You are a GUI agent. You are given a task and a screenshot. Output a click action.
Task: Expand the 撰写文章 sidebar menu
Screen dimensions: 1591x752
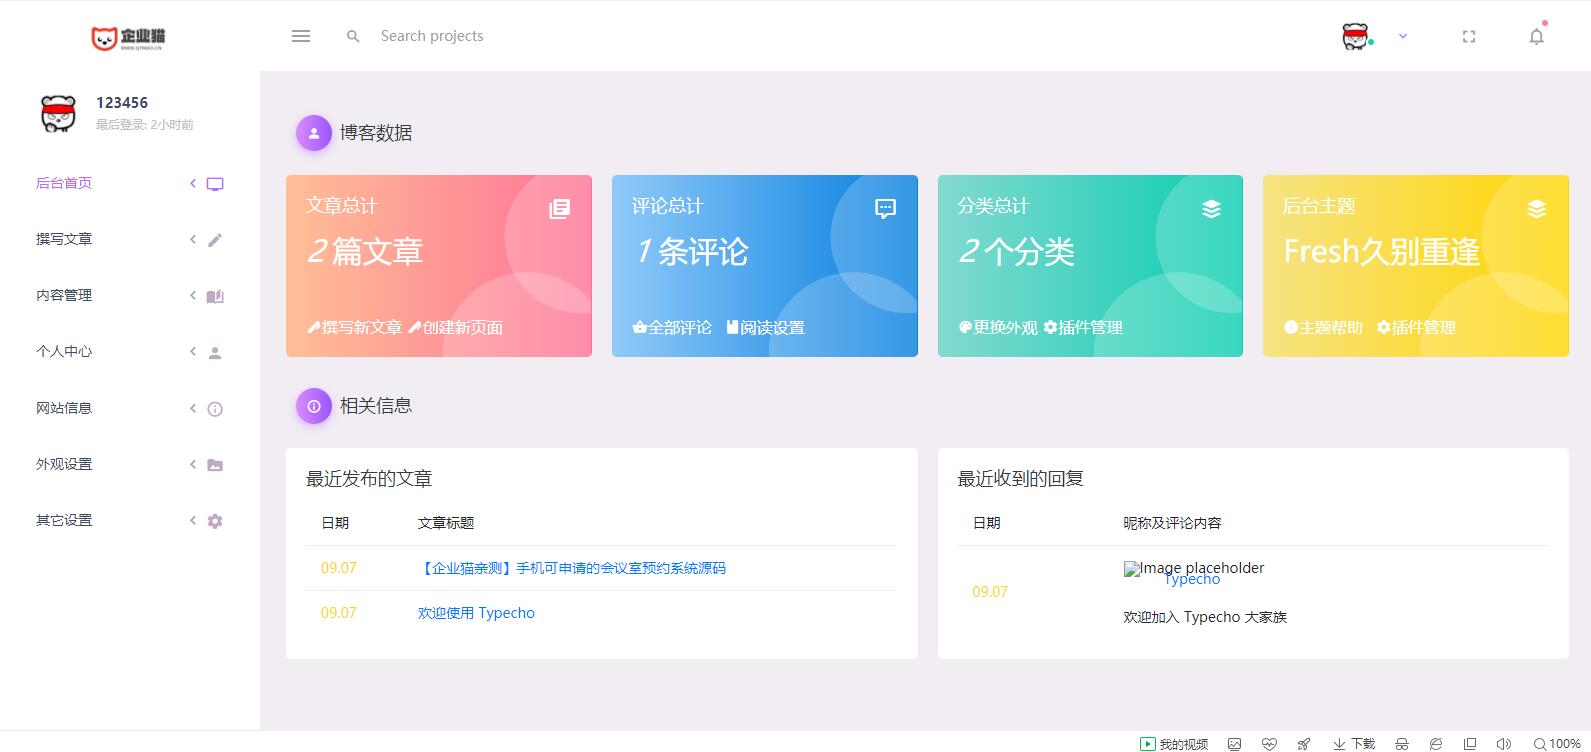coord(64,239)
